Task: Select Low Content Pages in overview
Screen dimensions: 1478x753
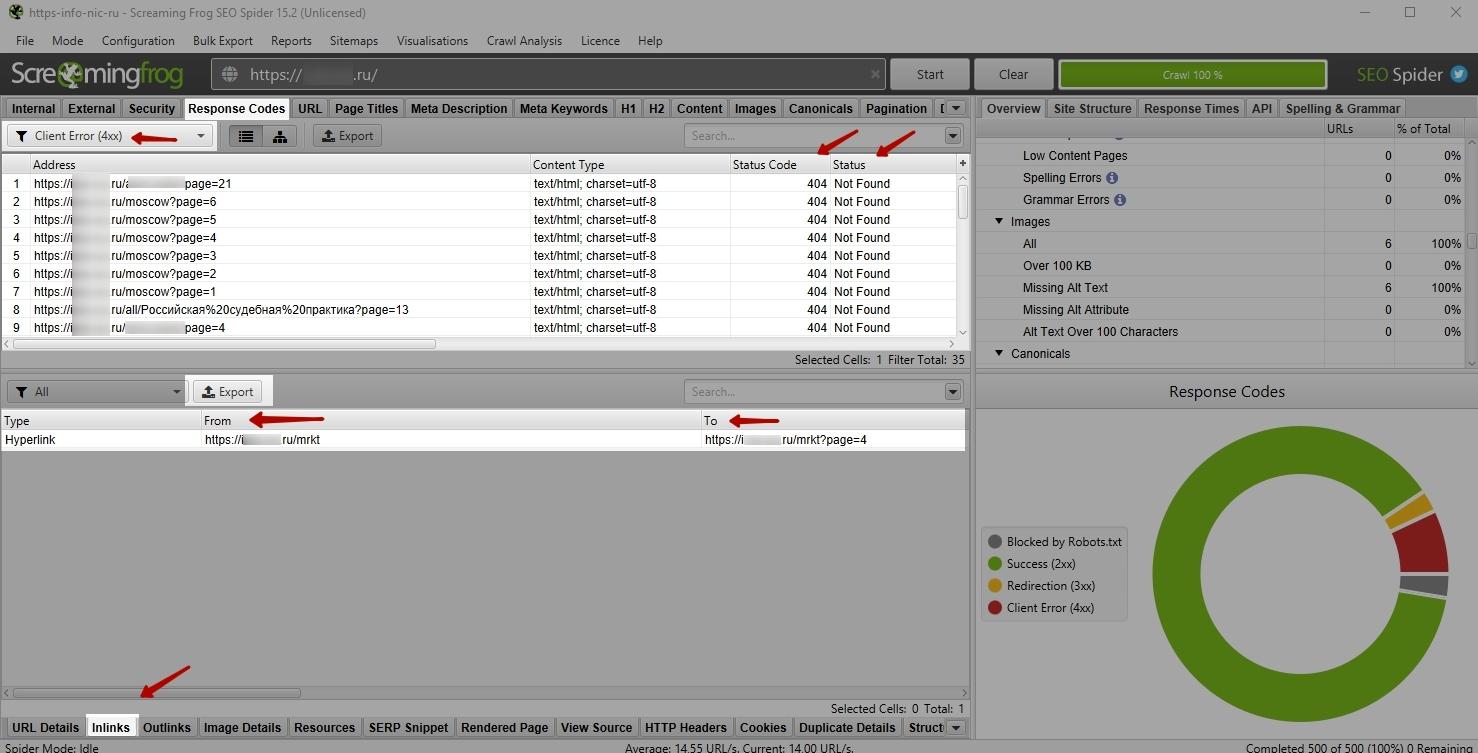Action: tap(1075, 156)
